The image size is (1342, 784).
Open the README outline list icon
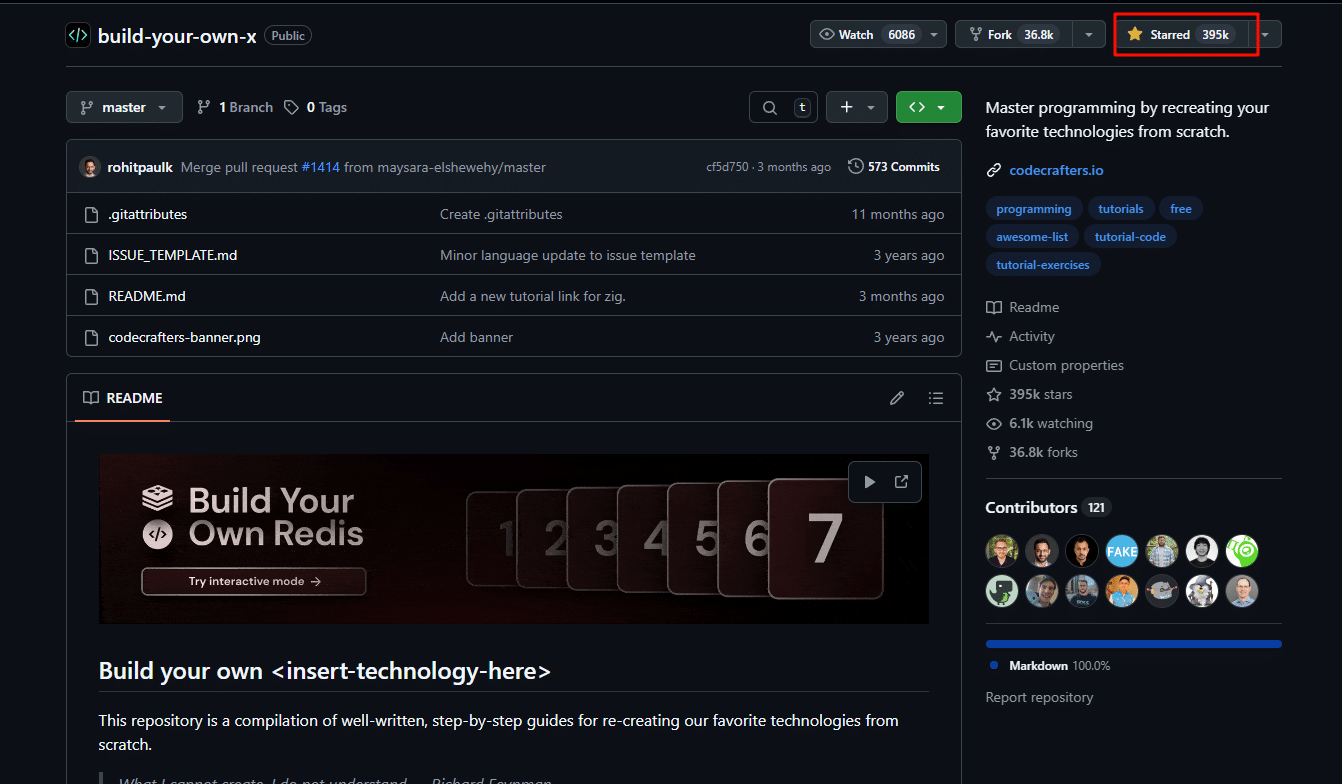point(935,398)
